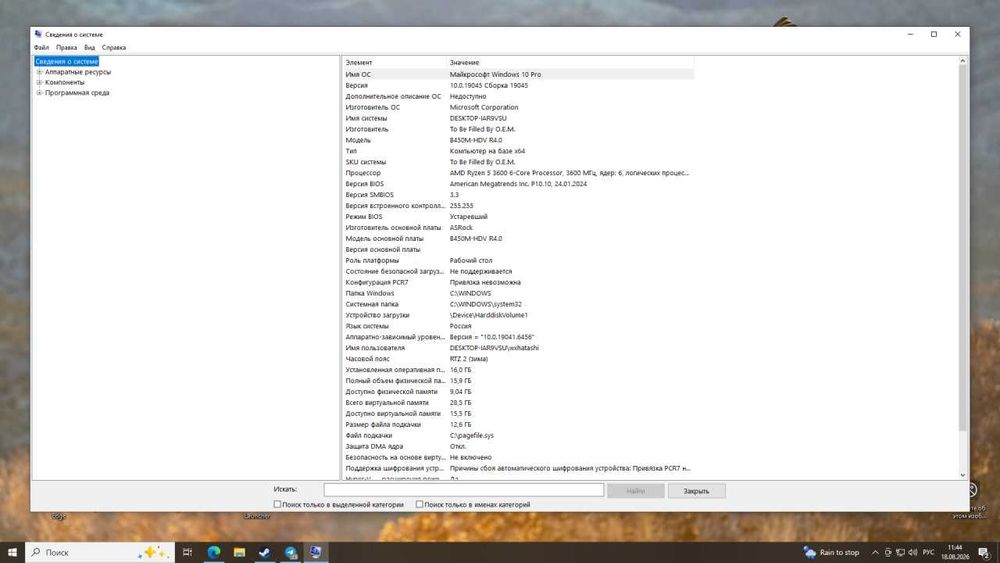1000x563 pixels.
Task: Select the Аппаратные ресурсы tree item
Action: [78, 72]
